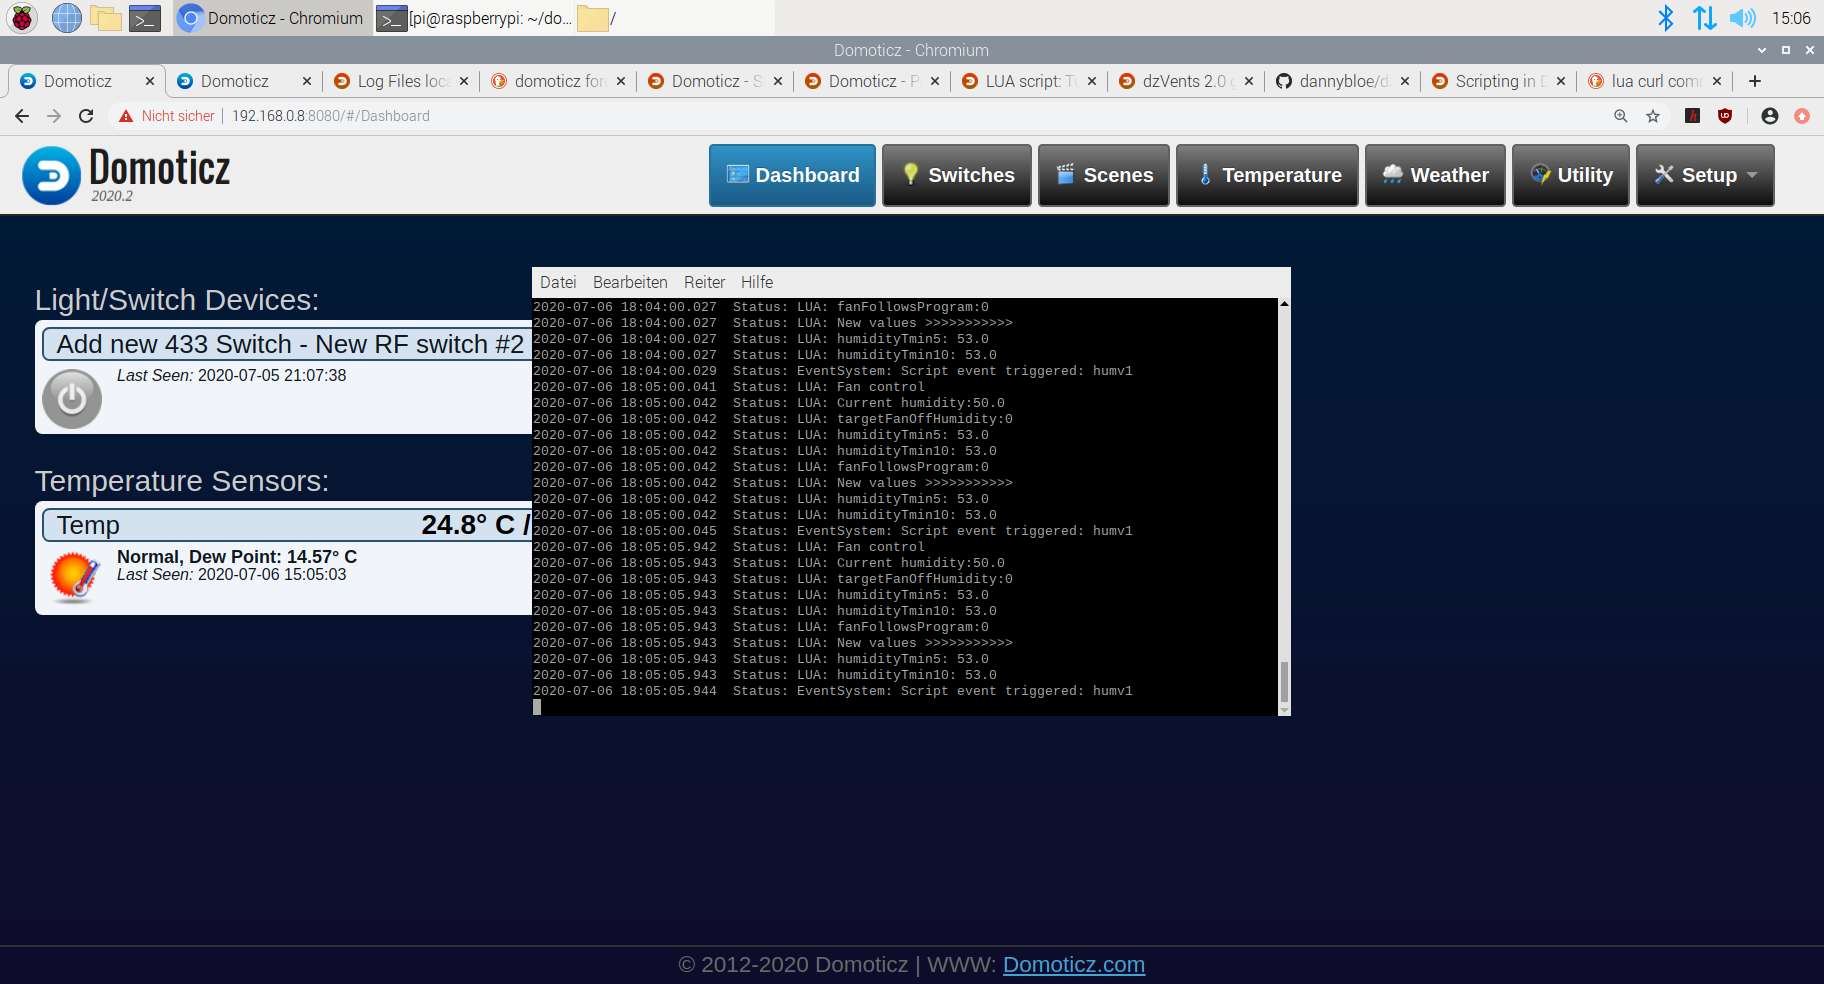
Task: Open the file manager folder icon in taskbar
Action: click(106, 18)
